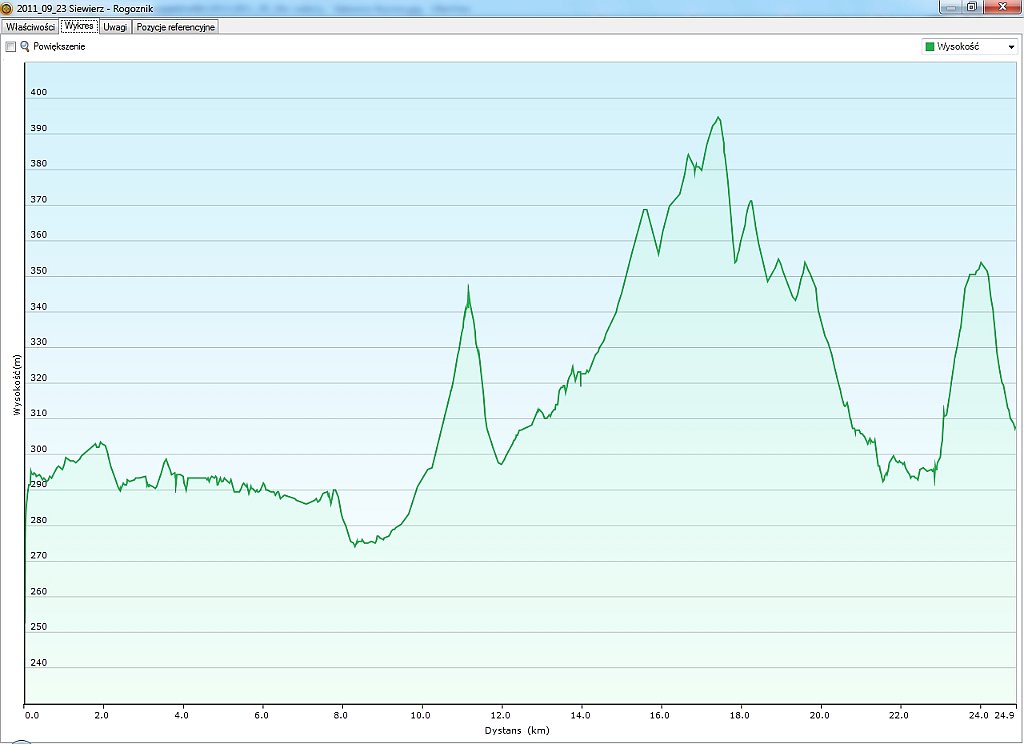
Task: Enable the Powiększenie zoom checkbox
Action: pyautogui.click(x=10, y=47)
